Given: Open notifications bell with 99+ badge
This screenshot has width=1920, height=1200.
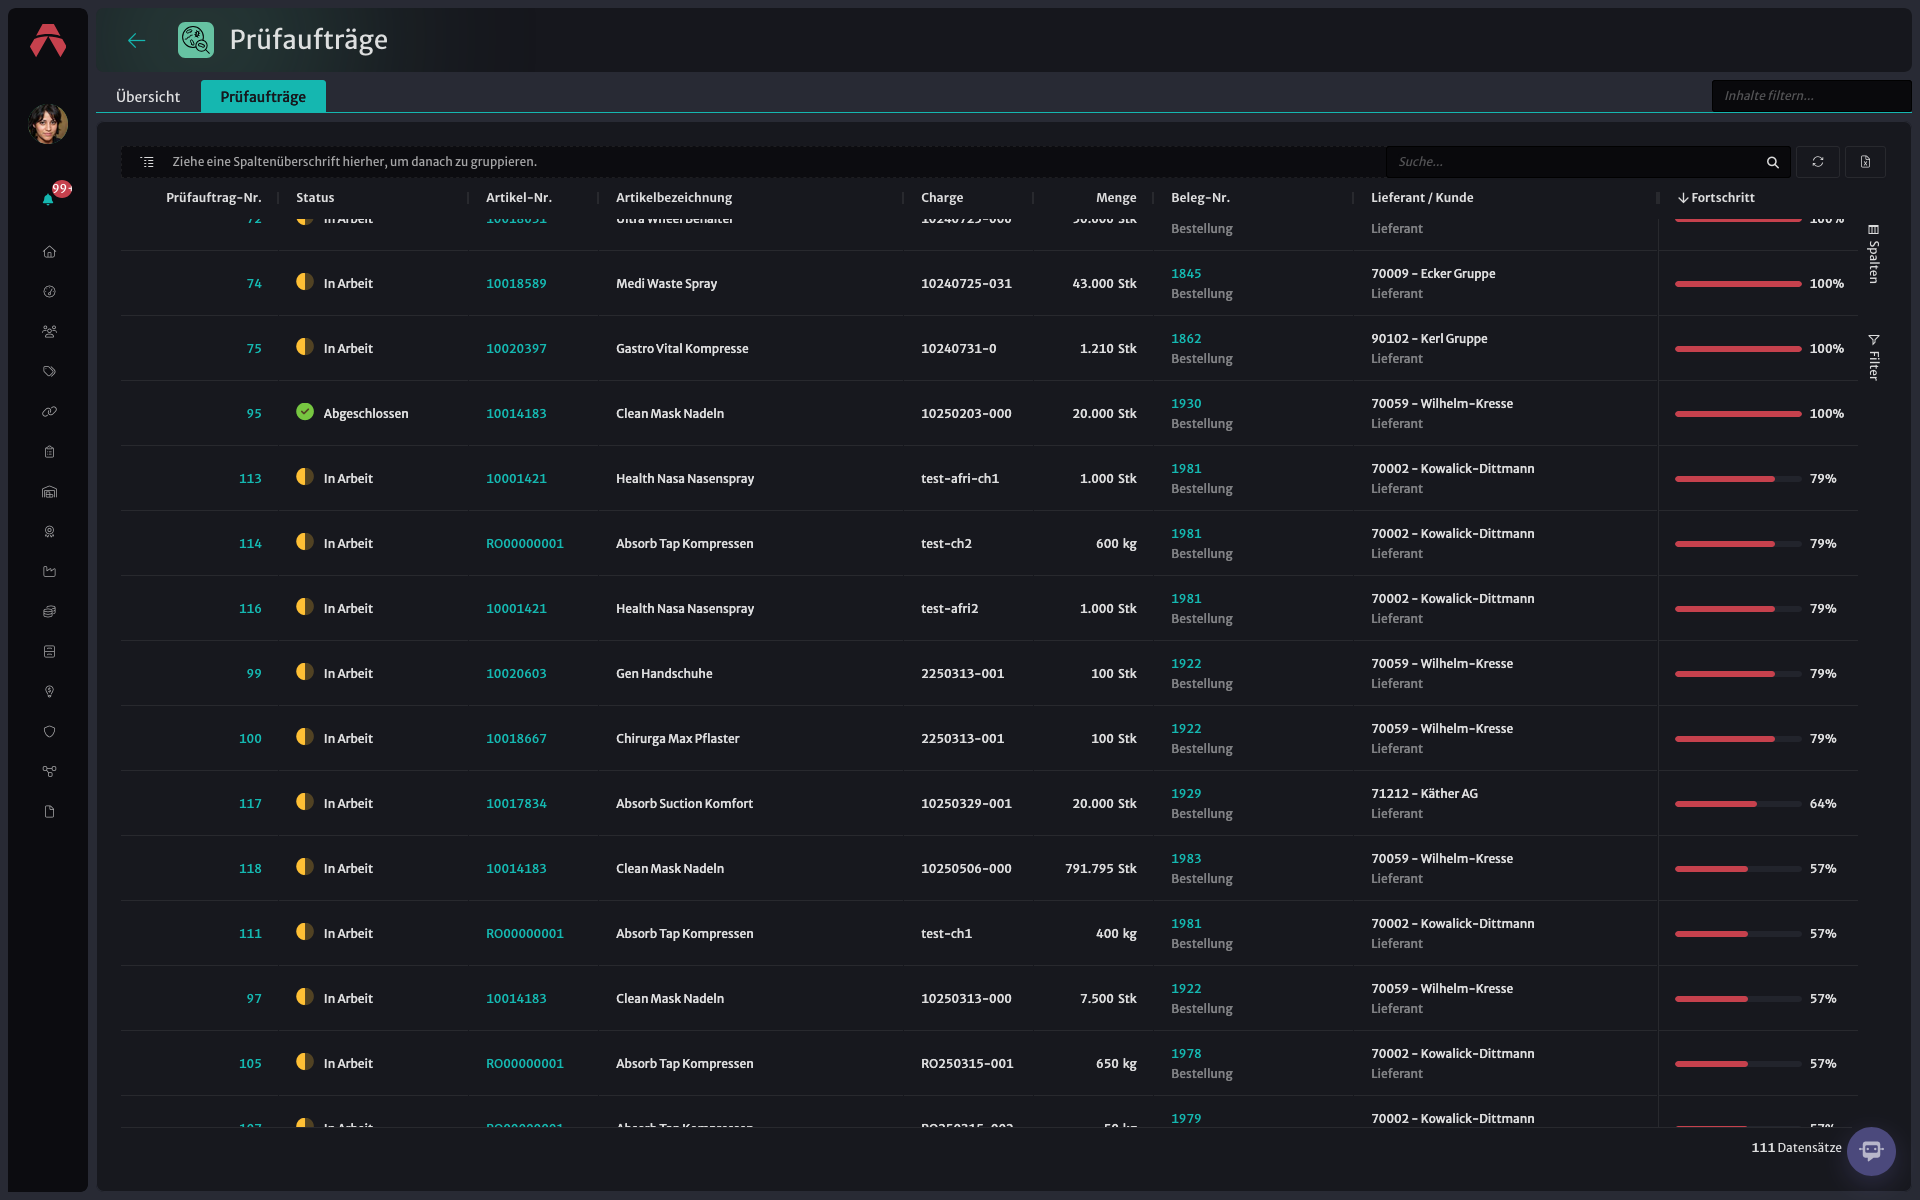Looking at the screenshot, I should [48, 199].
